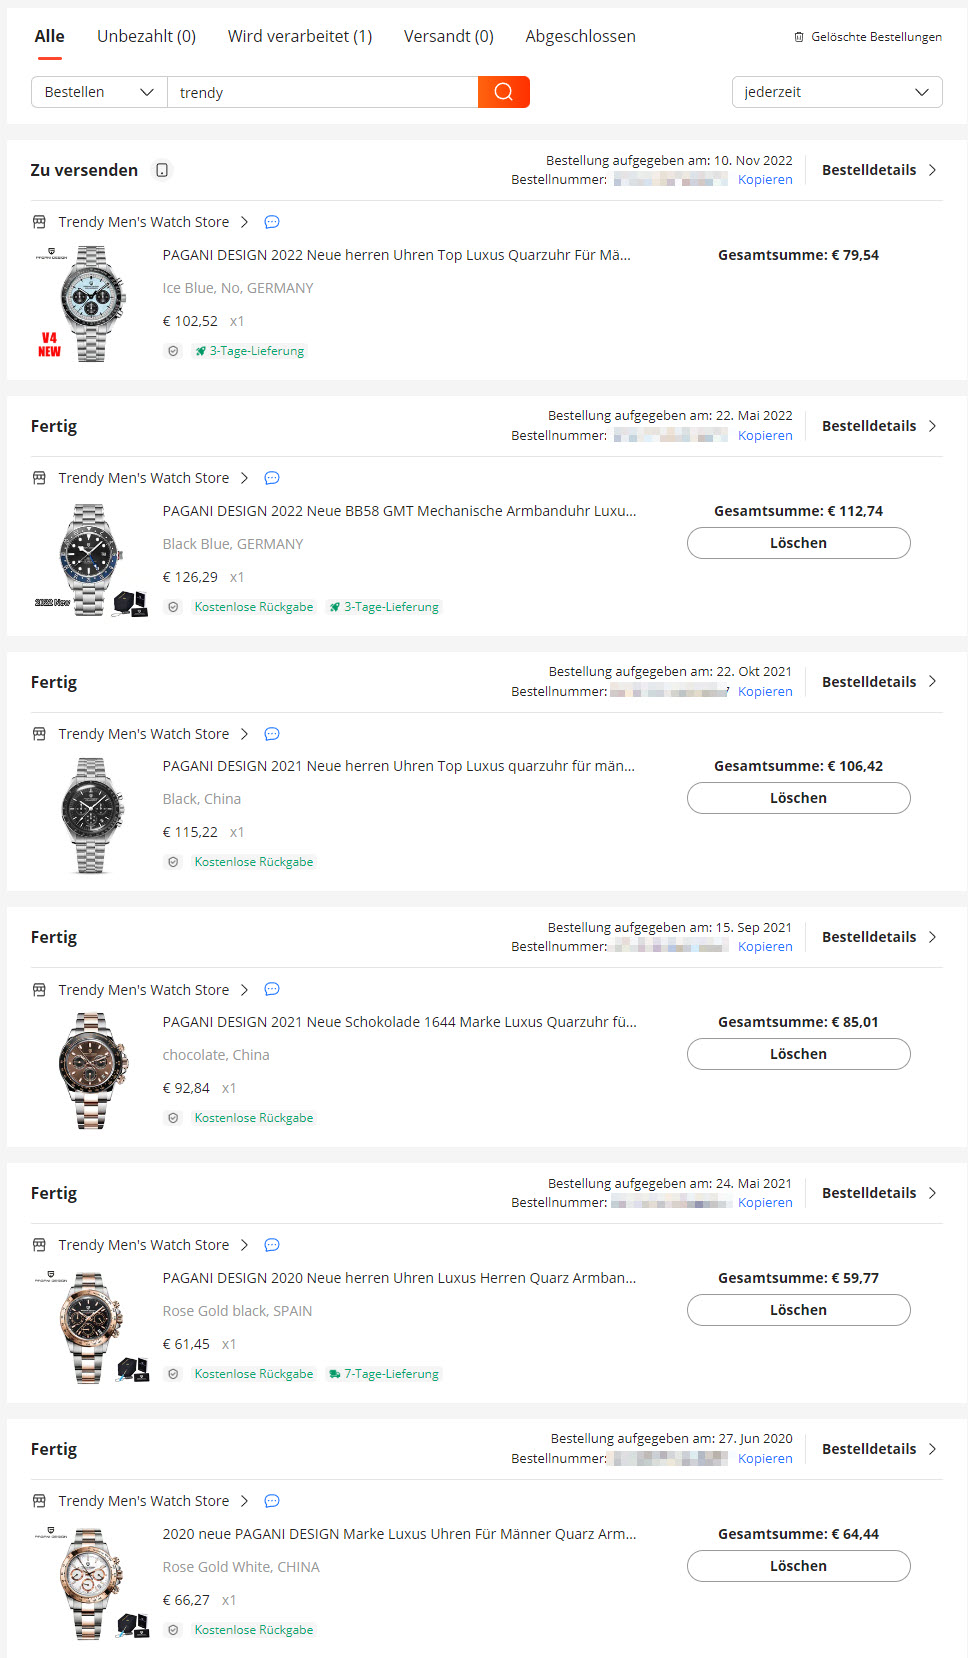The image size is (968, 1658).
Task: Open the Black chronograph title from Okt 2021
Action: click(398, 766)
